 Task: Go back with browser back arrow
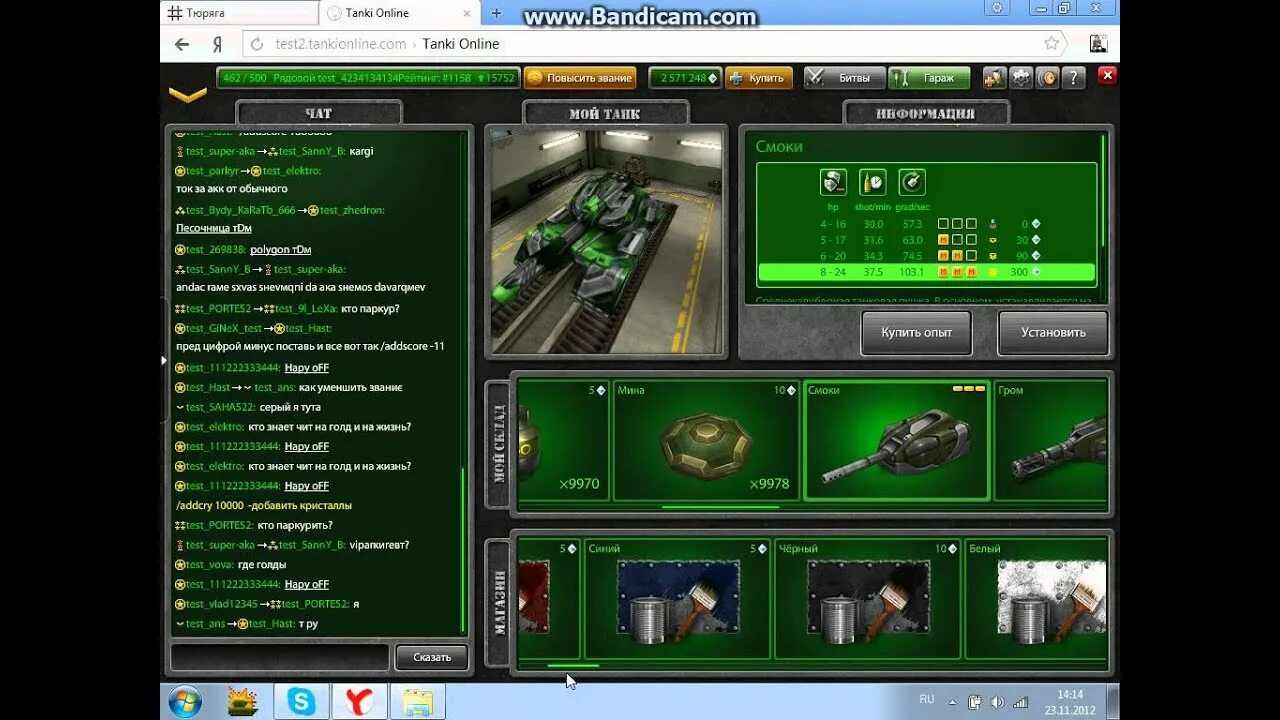click(x=182, y=44)
